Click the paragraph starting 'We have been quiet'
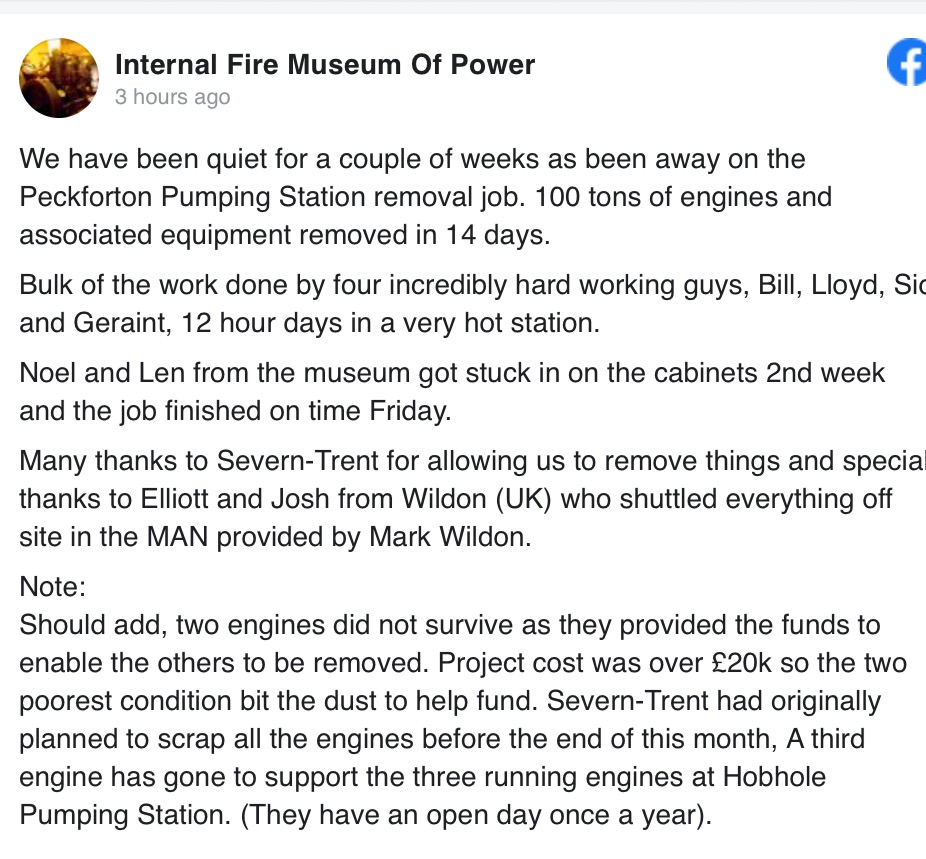The width and height of the screenshot is (926, 859). click(425, 197)
